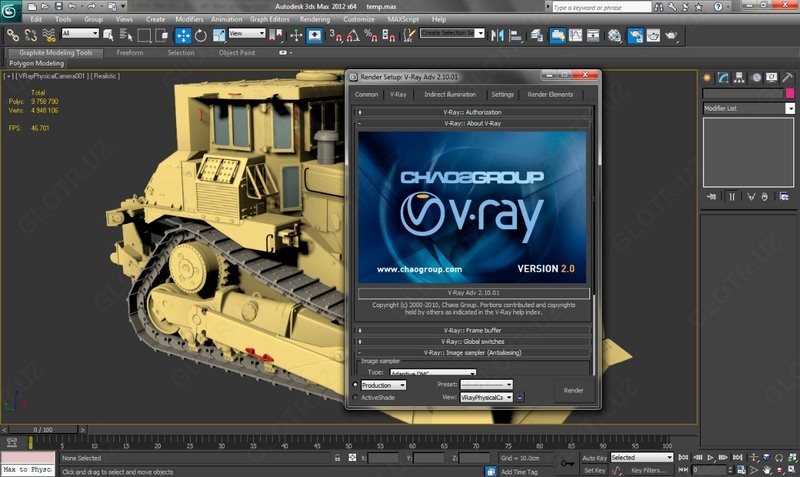
Task: Open the Modifiers menu
Action: 189,19
